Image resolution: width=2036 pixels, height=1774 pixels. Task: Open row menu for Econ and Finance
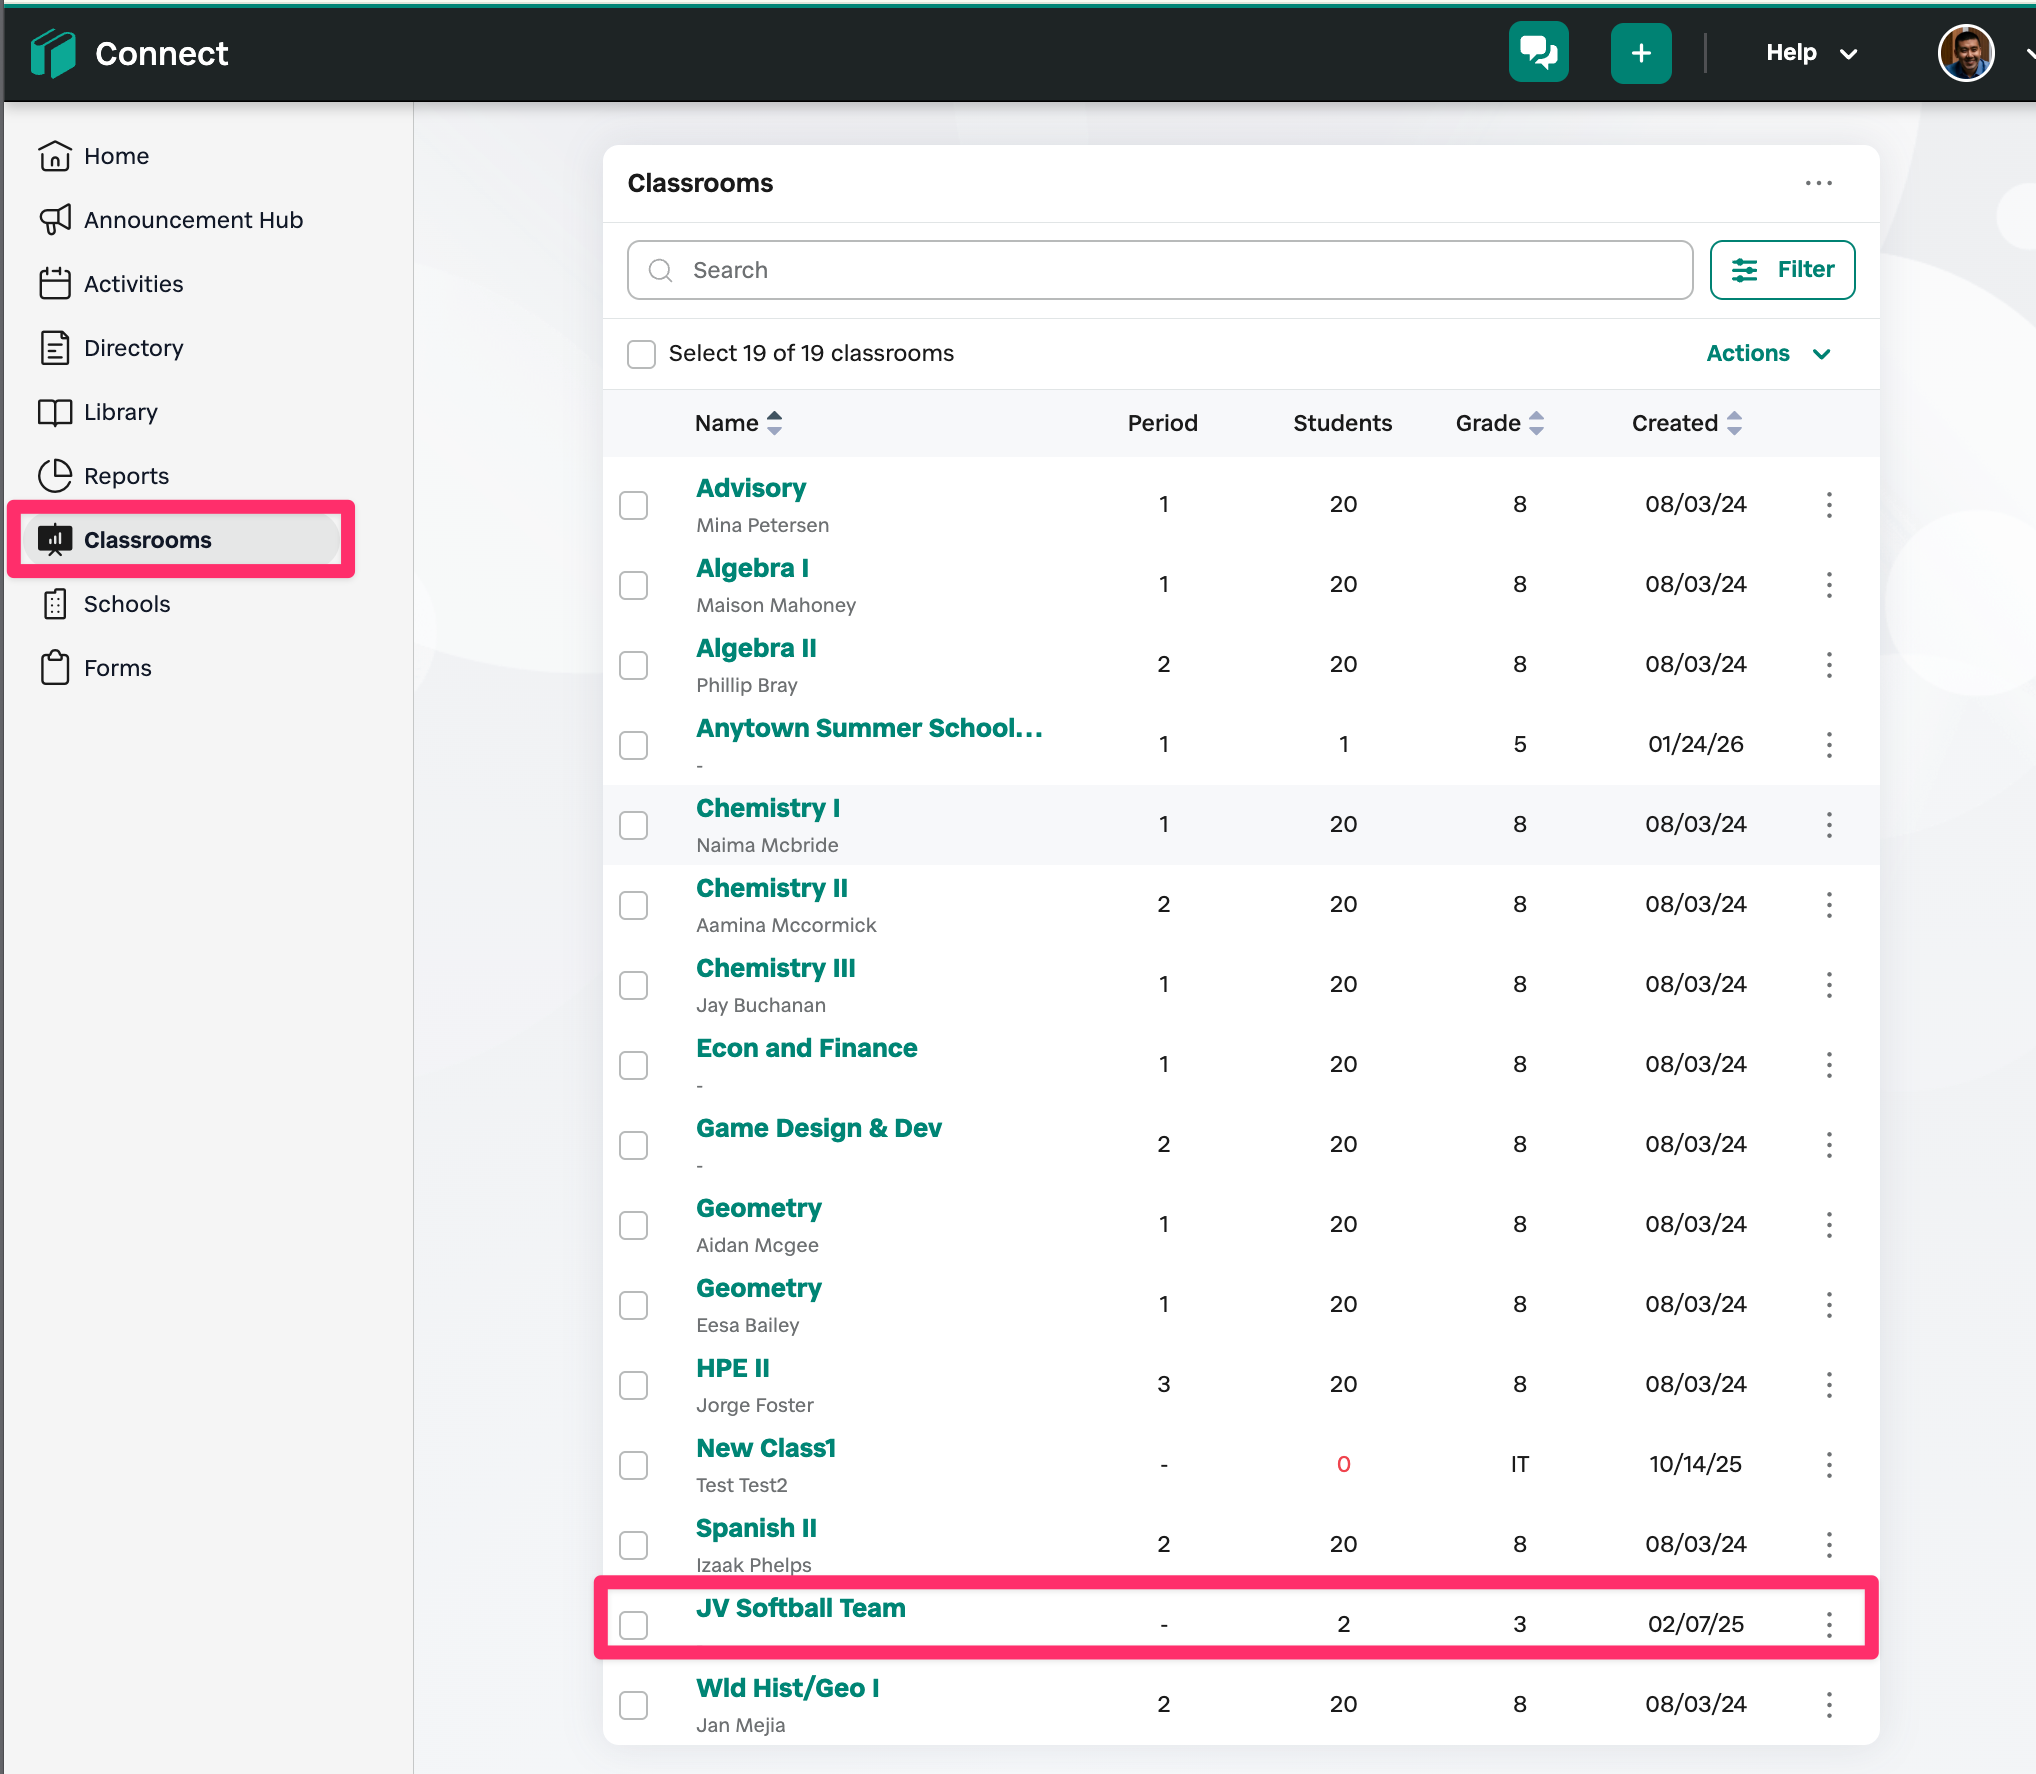(1829, 1064)
